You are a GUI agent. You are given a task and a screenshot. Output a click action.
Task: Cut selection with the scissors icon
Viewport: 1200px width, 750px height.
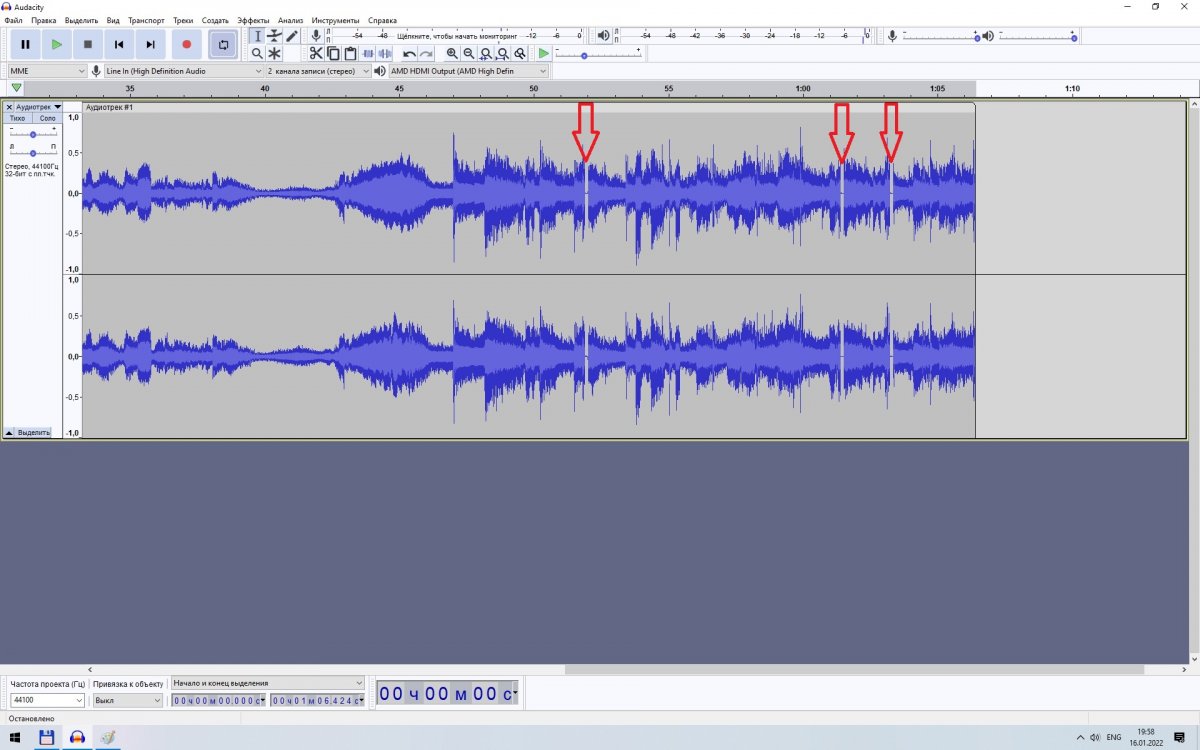tap(316, 53)
